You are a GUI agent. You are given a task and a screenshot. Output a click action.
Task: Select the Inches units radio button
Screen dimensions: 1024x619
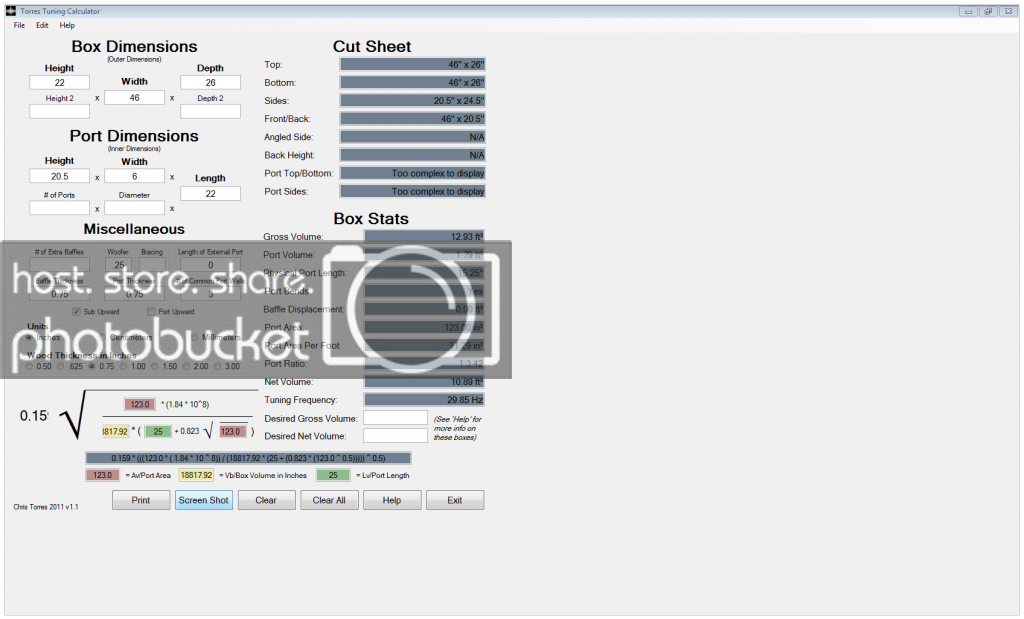click(29, 338)
